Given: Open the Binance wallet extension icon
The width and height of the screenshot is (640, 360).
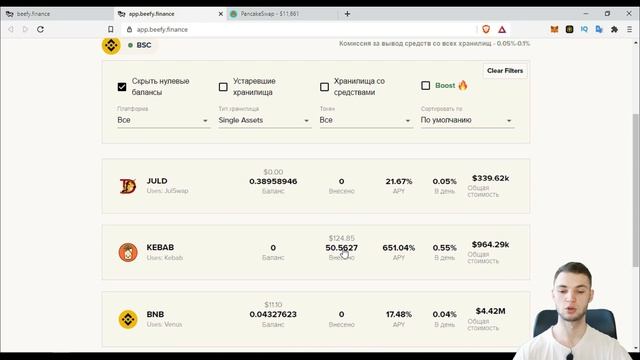Looking at the screenshot, I should [x=569, y=29].
